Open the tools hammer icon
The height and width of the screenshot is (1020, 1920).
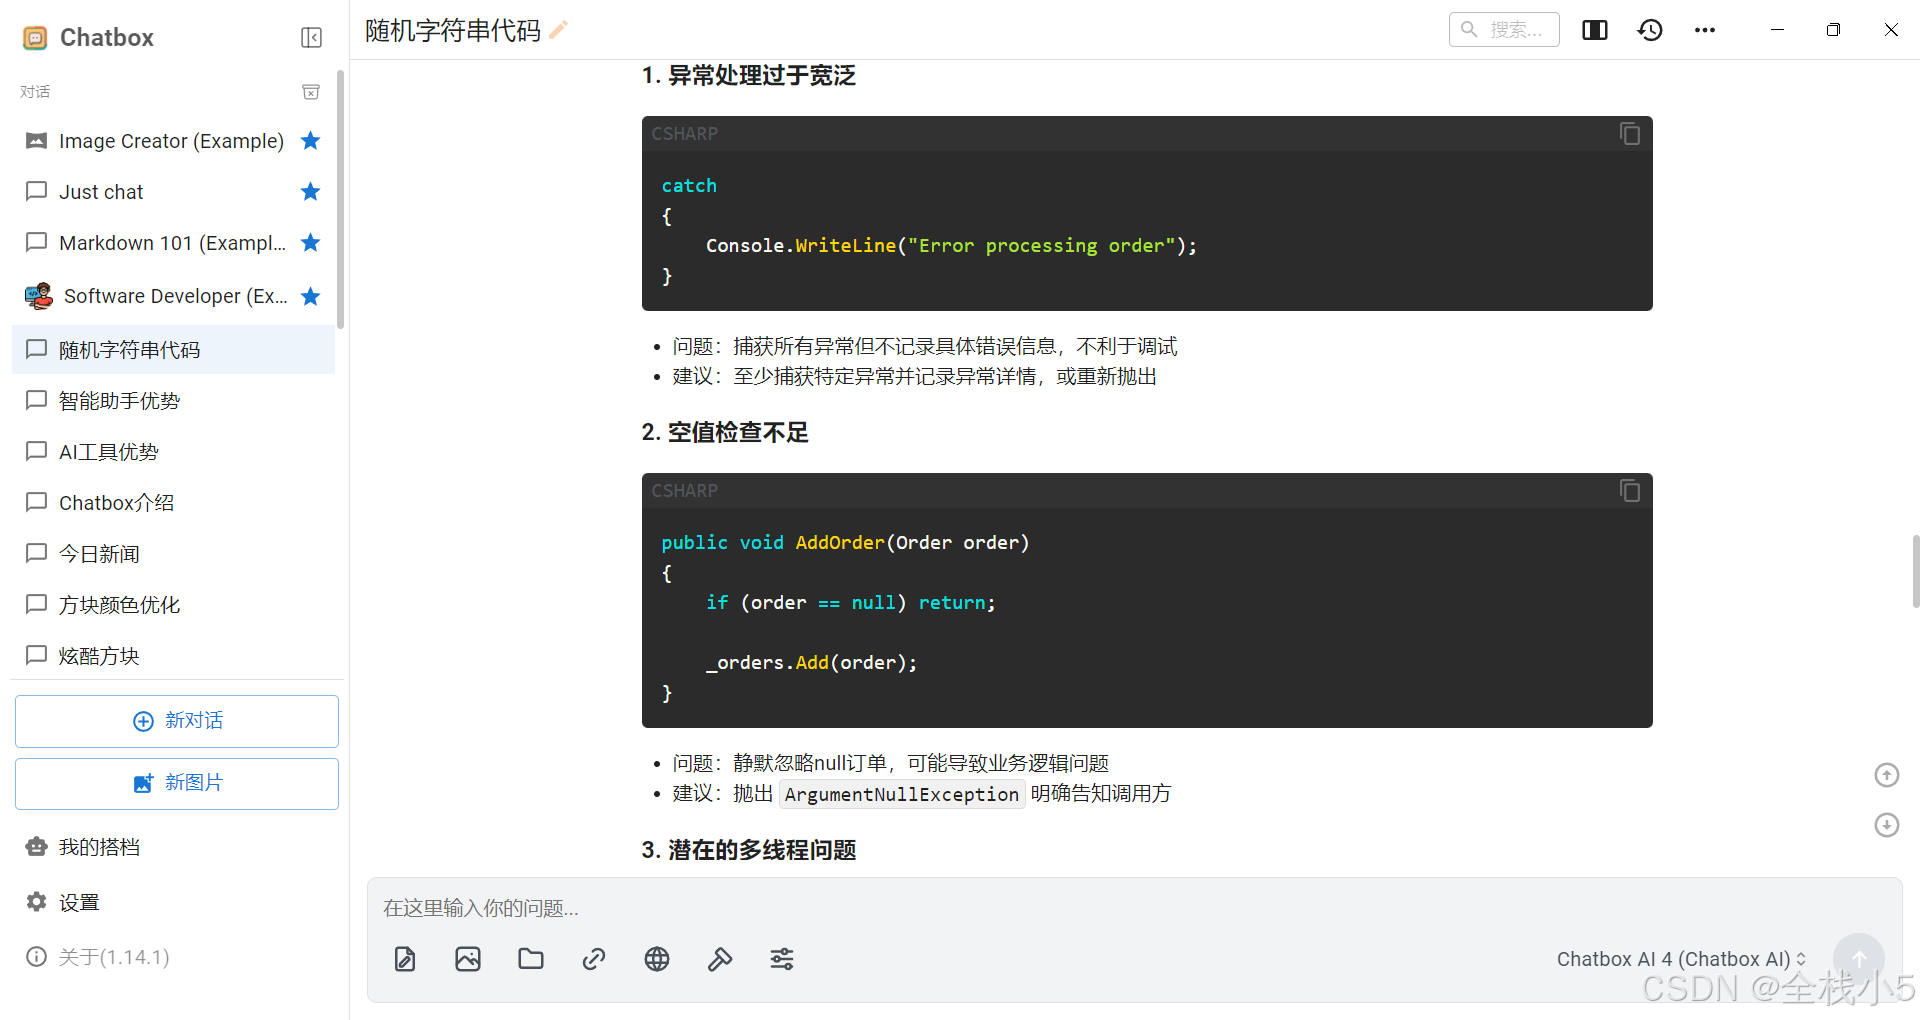point(720,959)
